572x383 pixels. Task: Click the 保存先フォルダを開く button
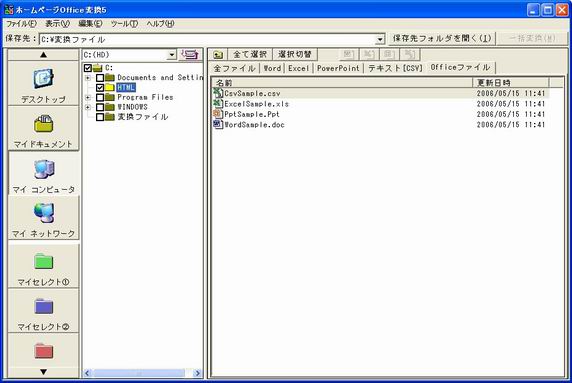(x=442, y=38)
